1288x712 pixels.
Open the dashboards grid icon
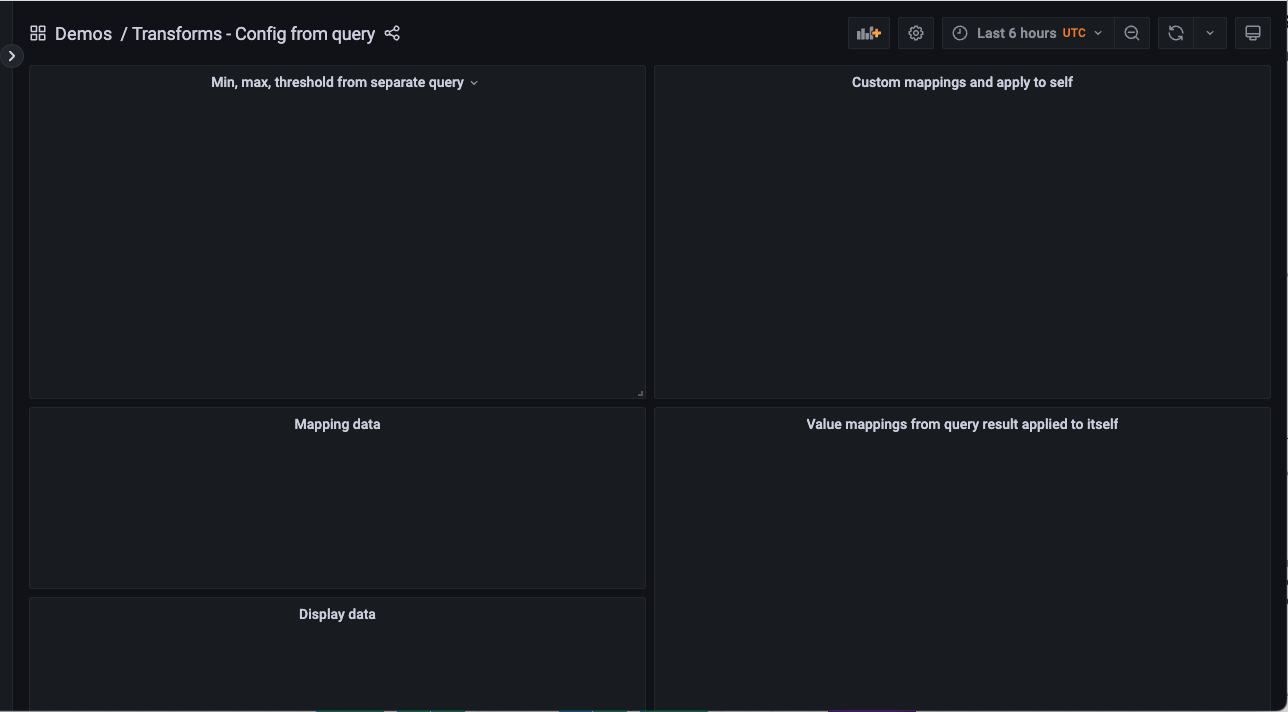[38, 32]
